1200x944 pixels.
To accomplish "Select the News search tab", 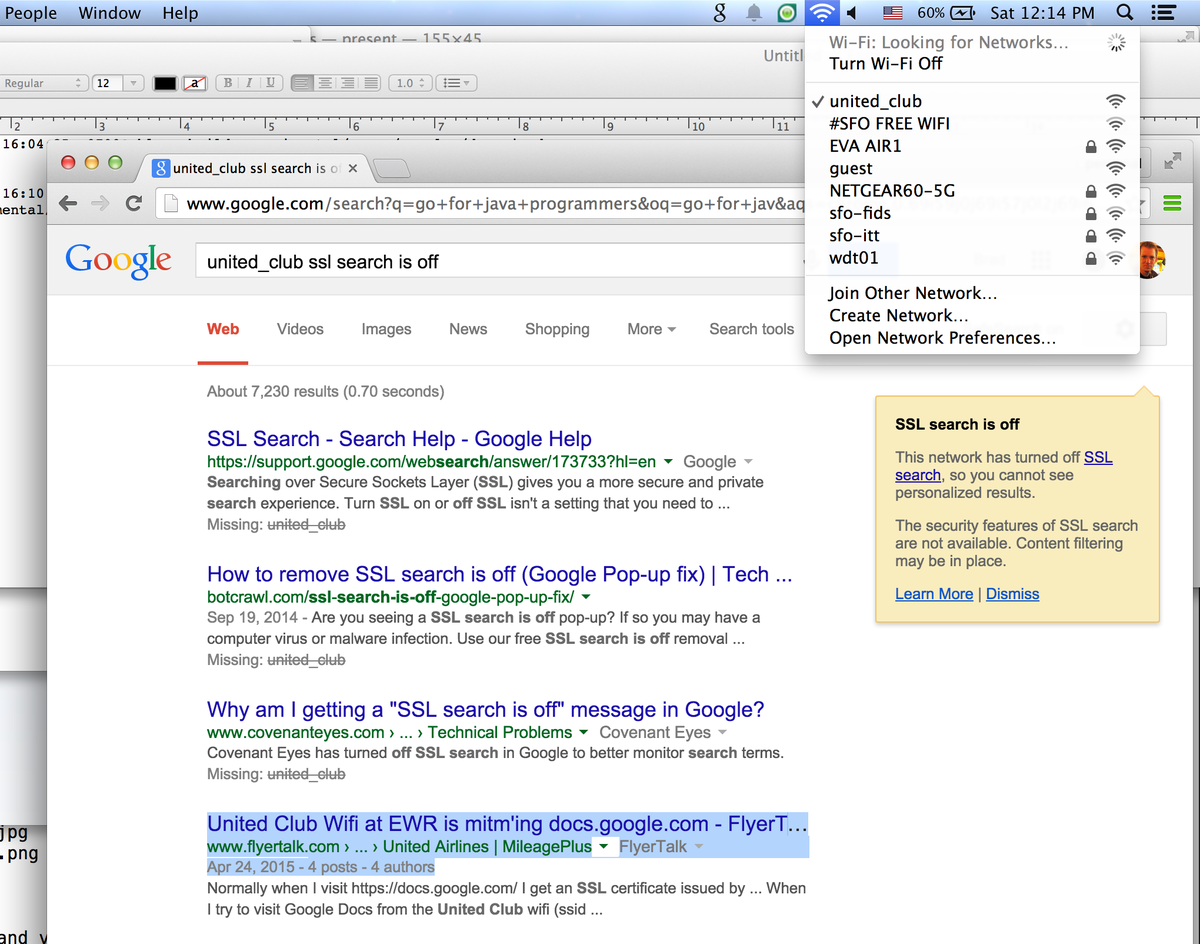I will 468,329.
